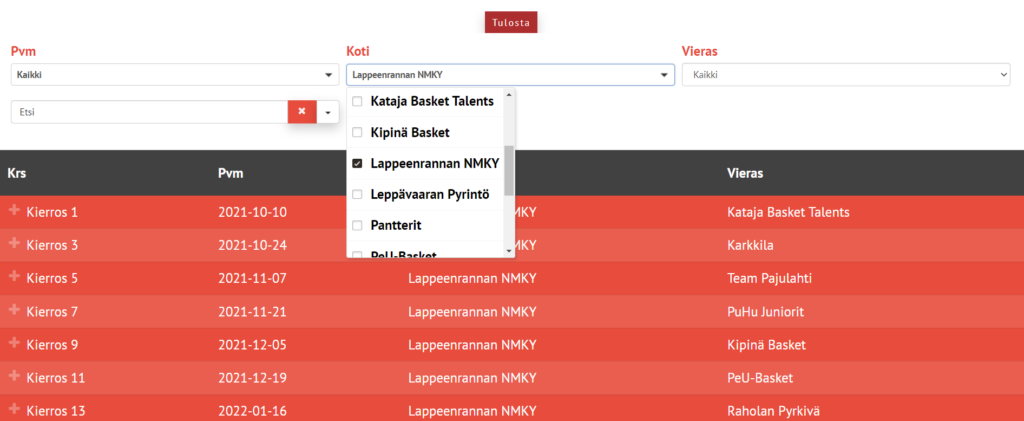Viewport: 1024px width, 421px height.
Task: Open the Koti dropdown showing Lappeenrannan NMKY
Action: [x=510, y=75]
